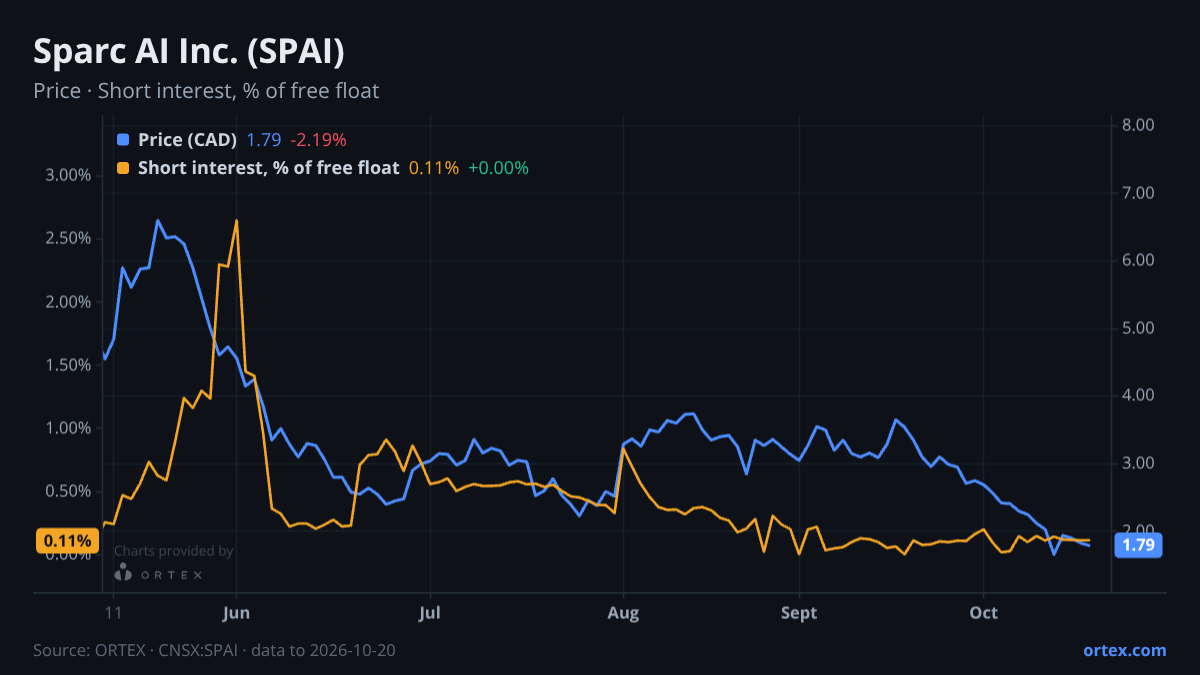Screen dimensions: 1200x675
Task: Click the 1.00% left axis label
Action: pos(68,428)
